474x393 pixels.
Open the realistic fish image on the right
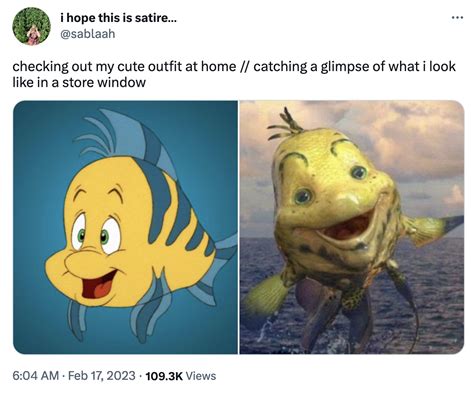(352, 227)
